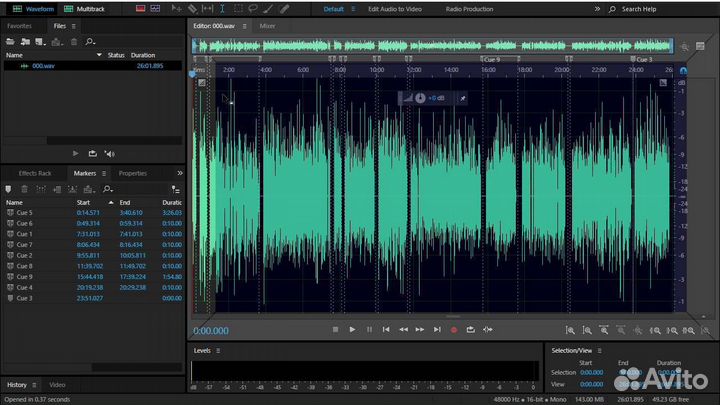Toggle the HUD pin icon
The image size is (720, 405).
pos(463,98)
